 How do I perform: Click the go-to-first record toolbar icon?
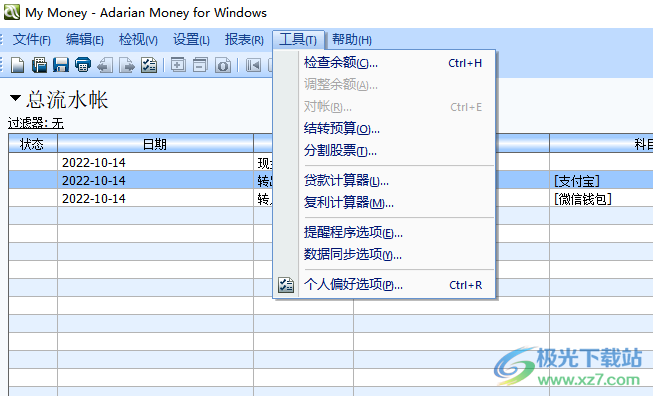253,65
